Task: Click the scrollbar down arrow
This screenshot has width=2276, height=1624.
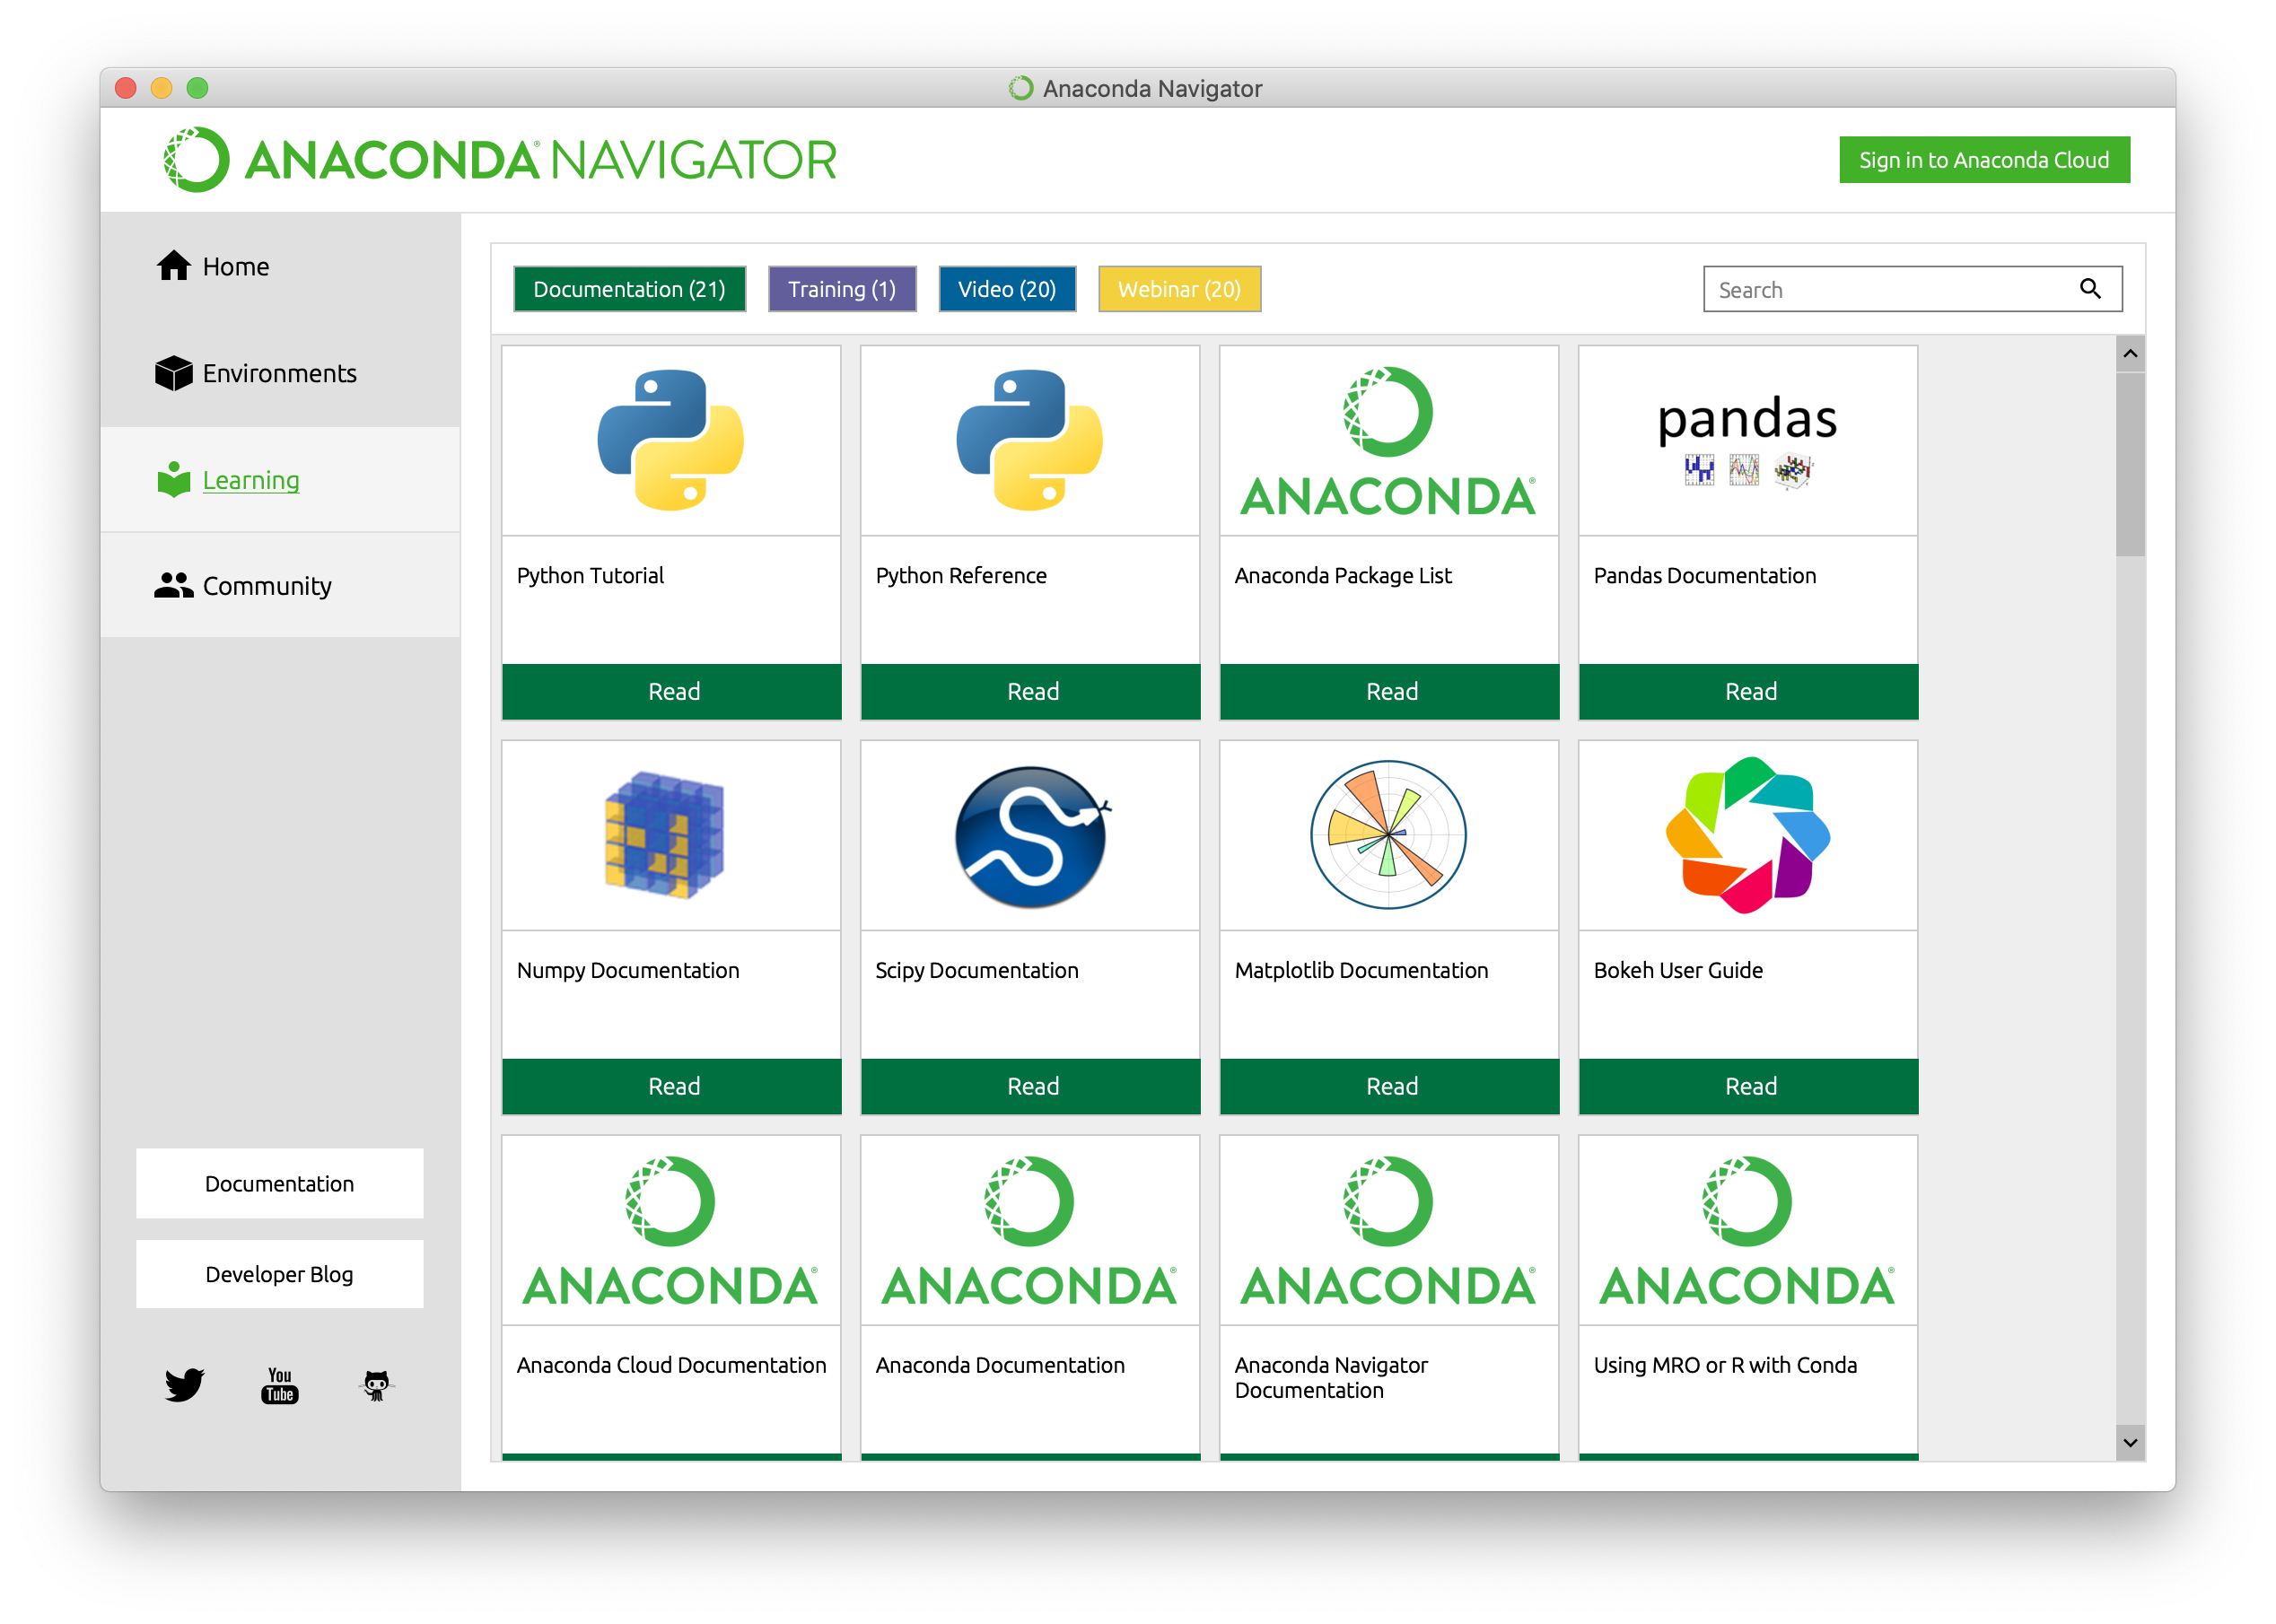Action: (2130, 1443)
